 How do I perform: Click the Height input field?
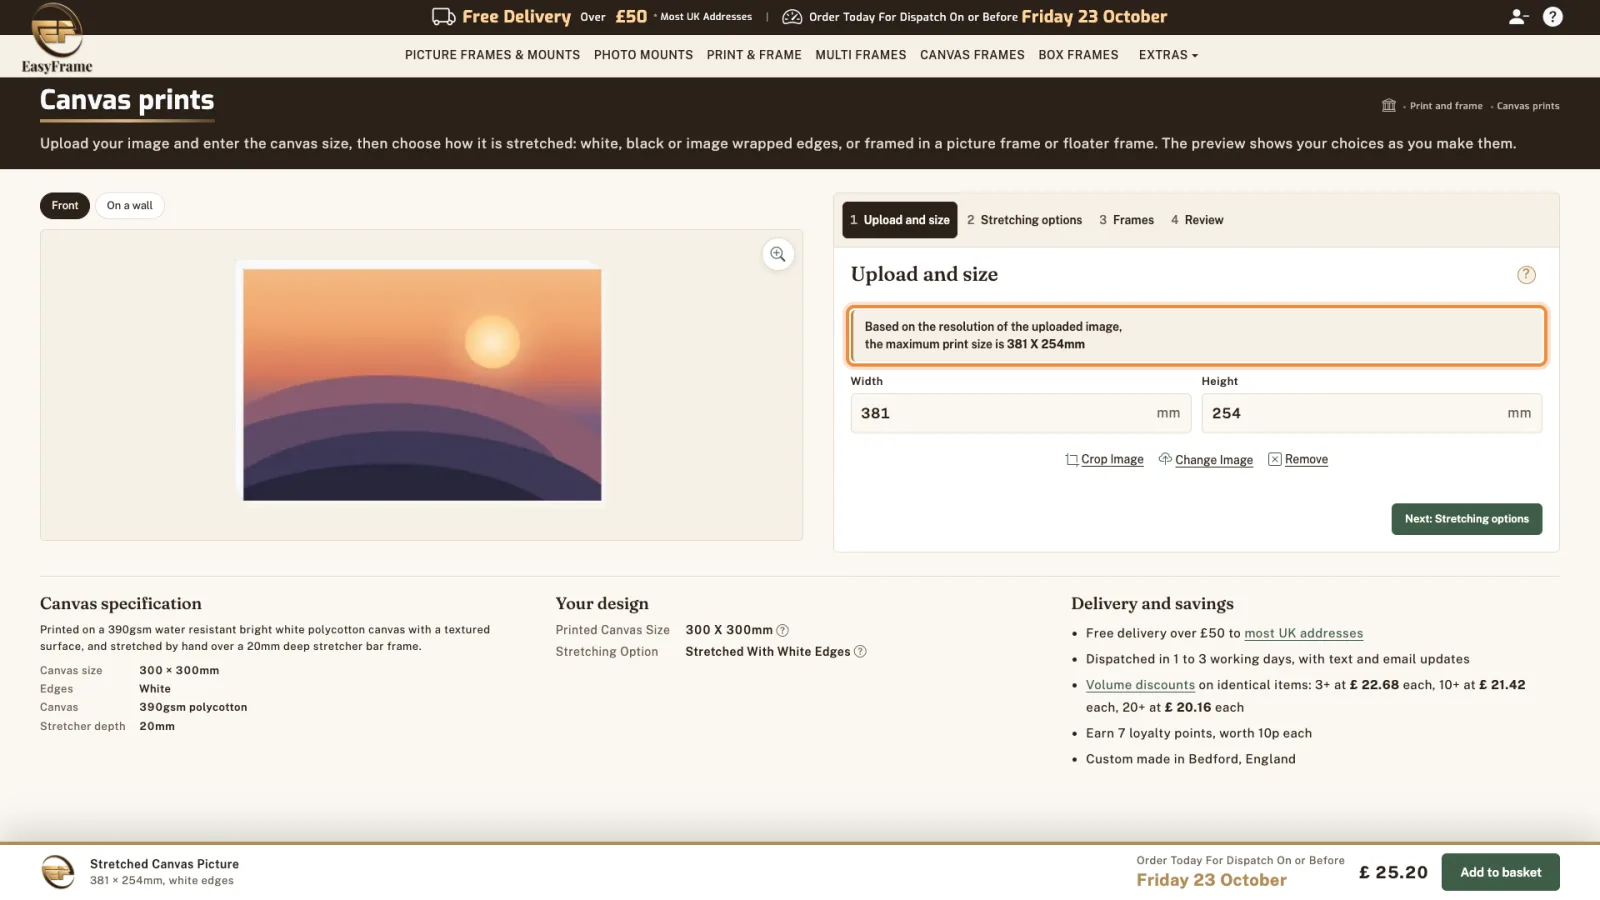[x=1371, y=413]
